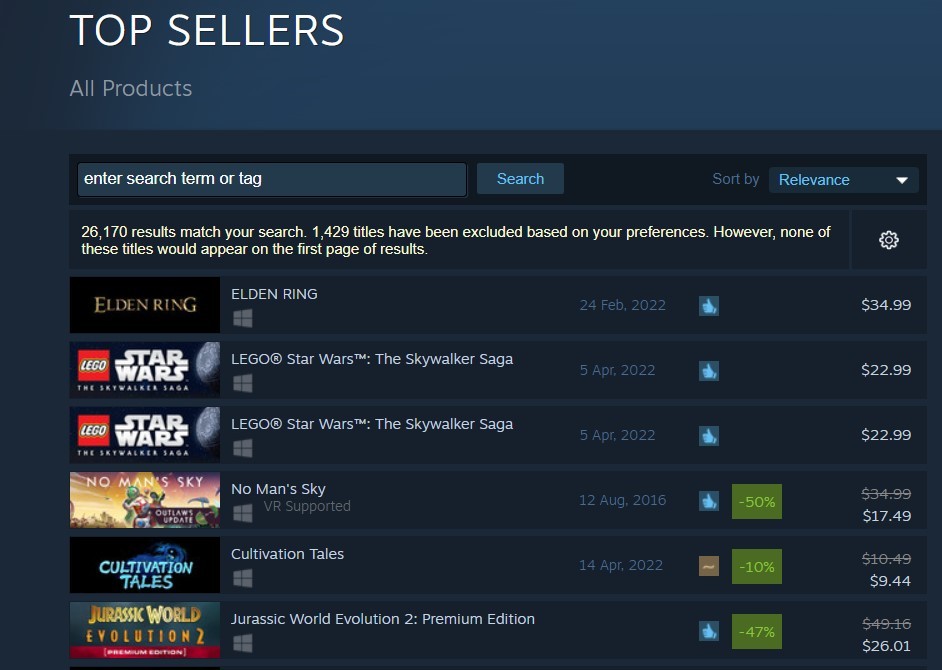Select the Jurassic World Evolution 2 thumbnail
The width and height of the screenshot is (942, 670).
[145, 631]
